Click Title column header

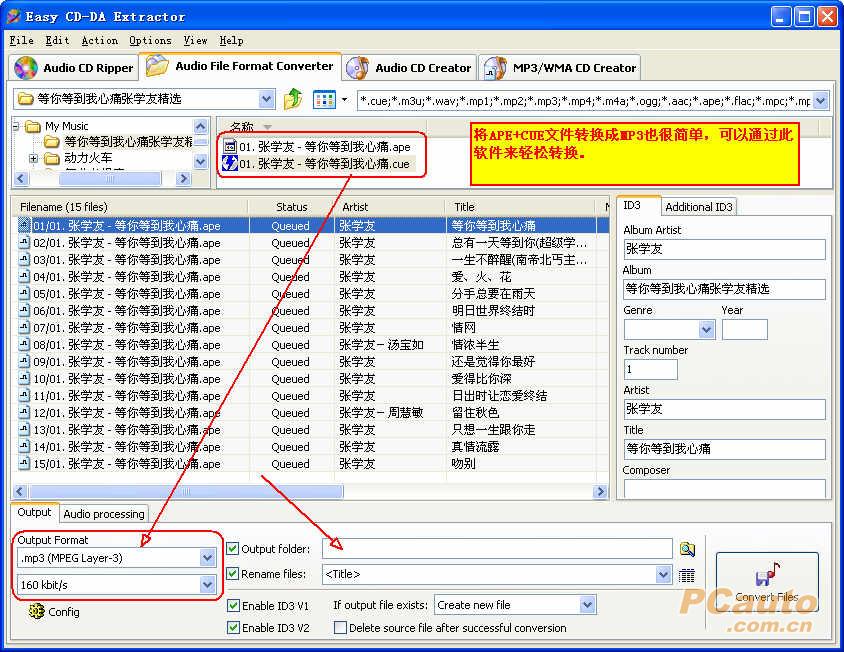[x=520, y=207]
